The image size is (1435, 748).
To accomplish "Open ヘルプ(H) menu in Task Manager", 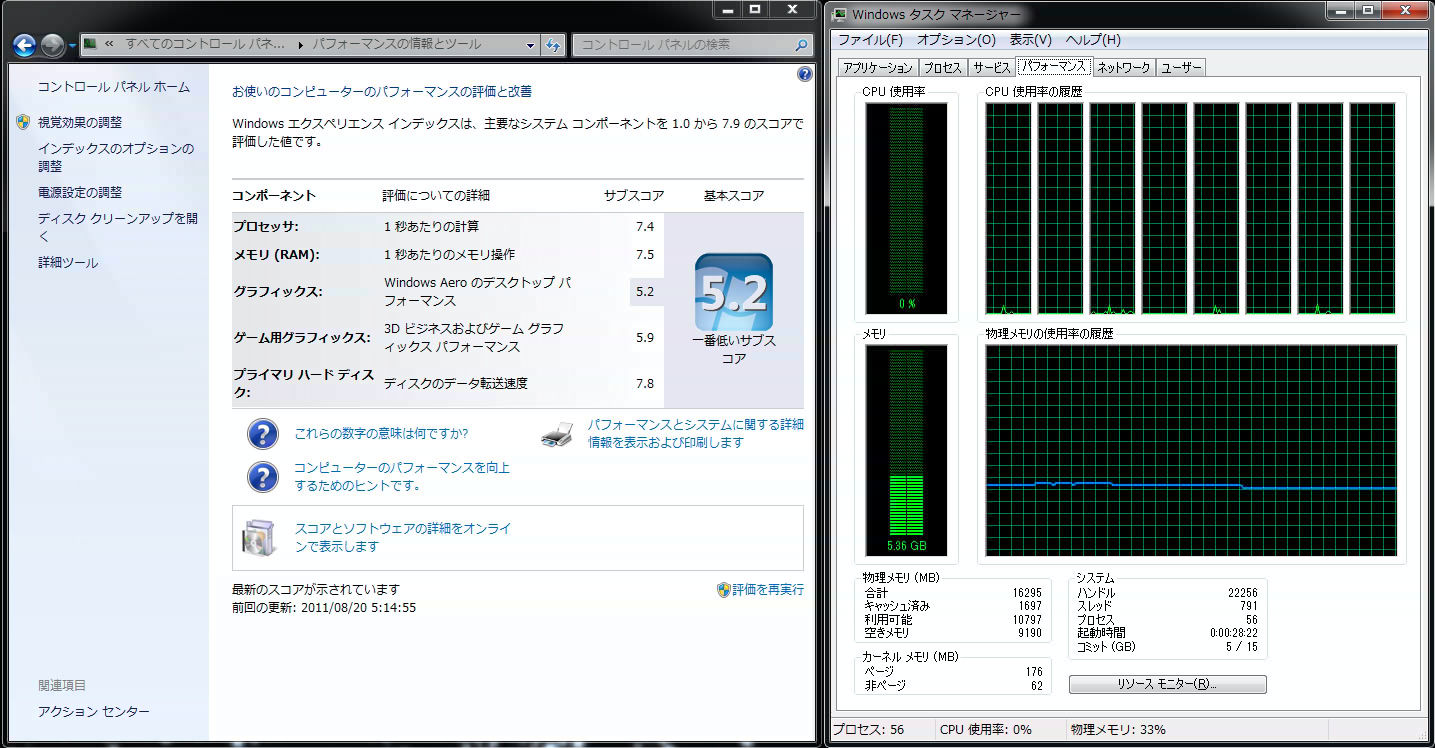I will [x=1093, y=40].
